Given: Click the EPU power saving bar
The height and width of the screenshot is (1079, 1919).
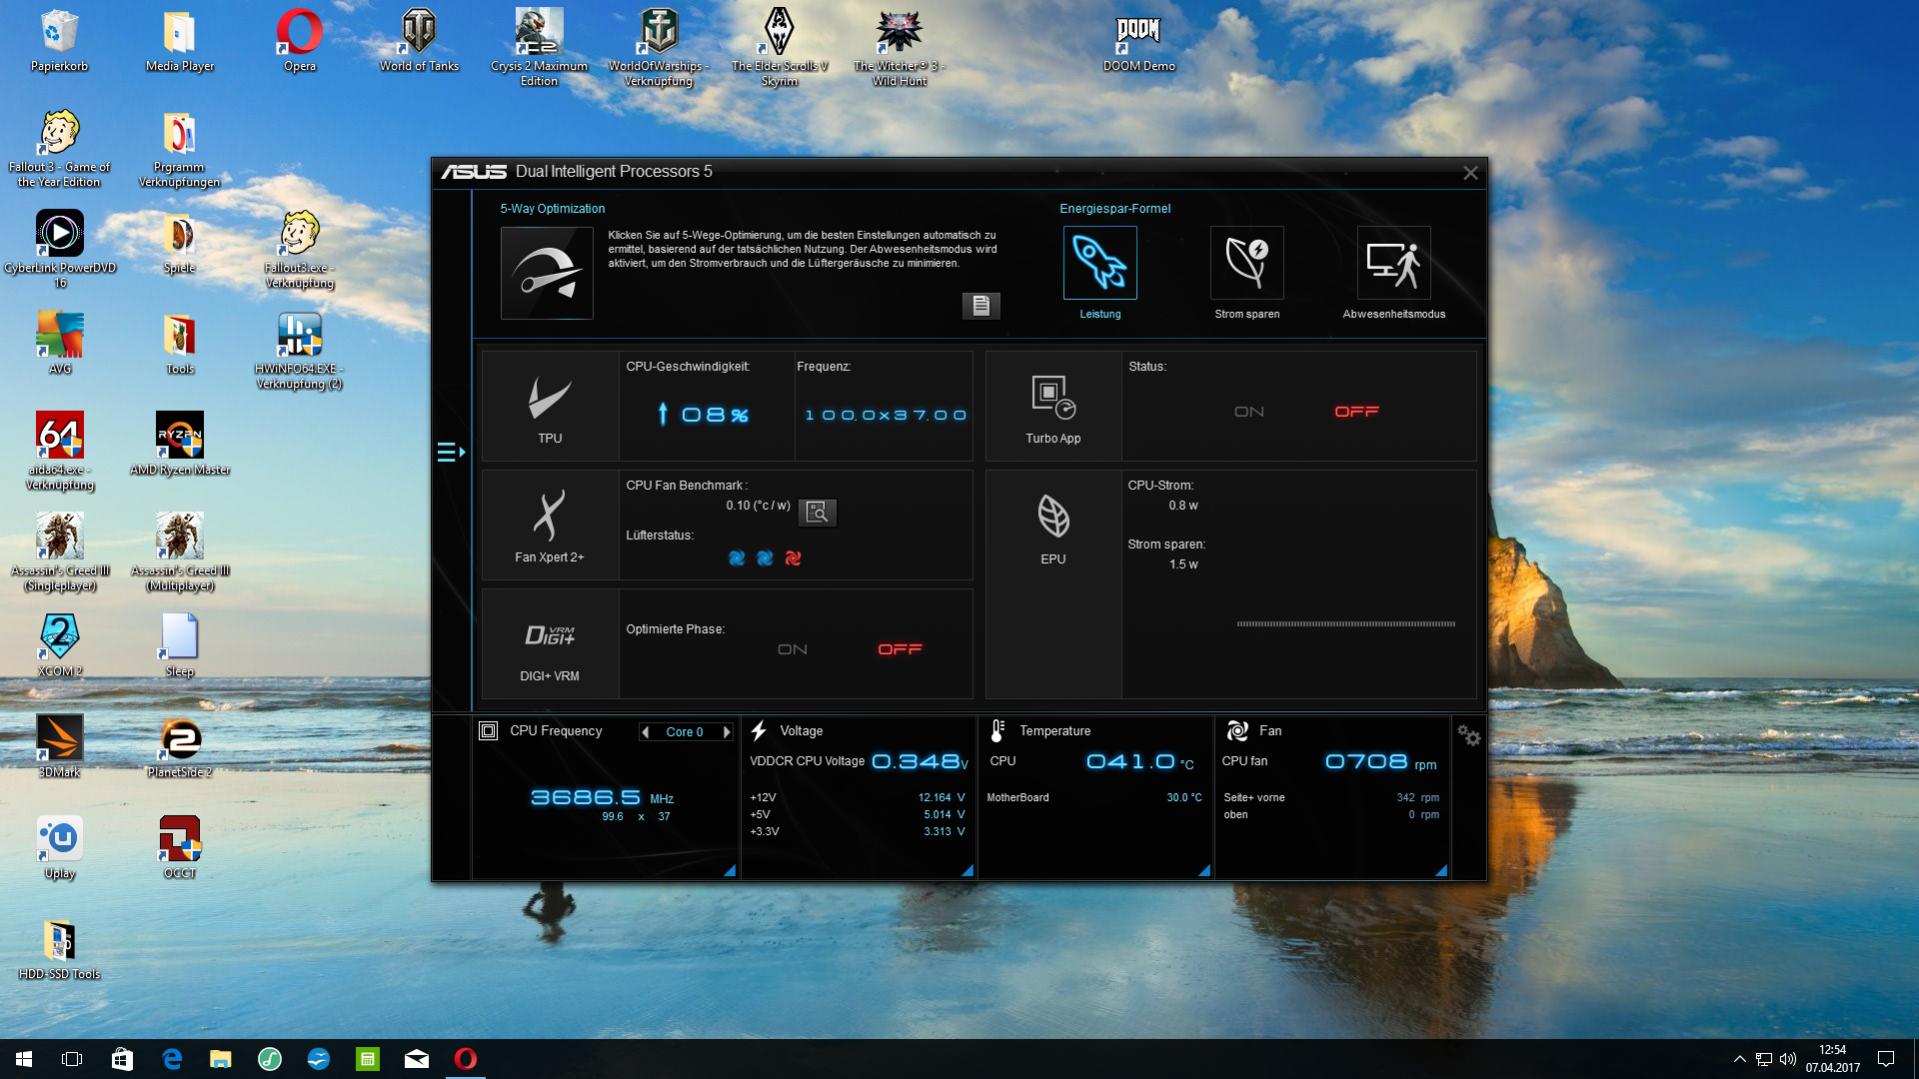Looking at the screenshot, I should tap(1346, 624).
